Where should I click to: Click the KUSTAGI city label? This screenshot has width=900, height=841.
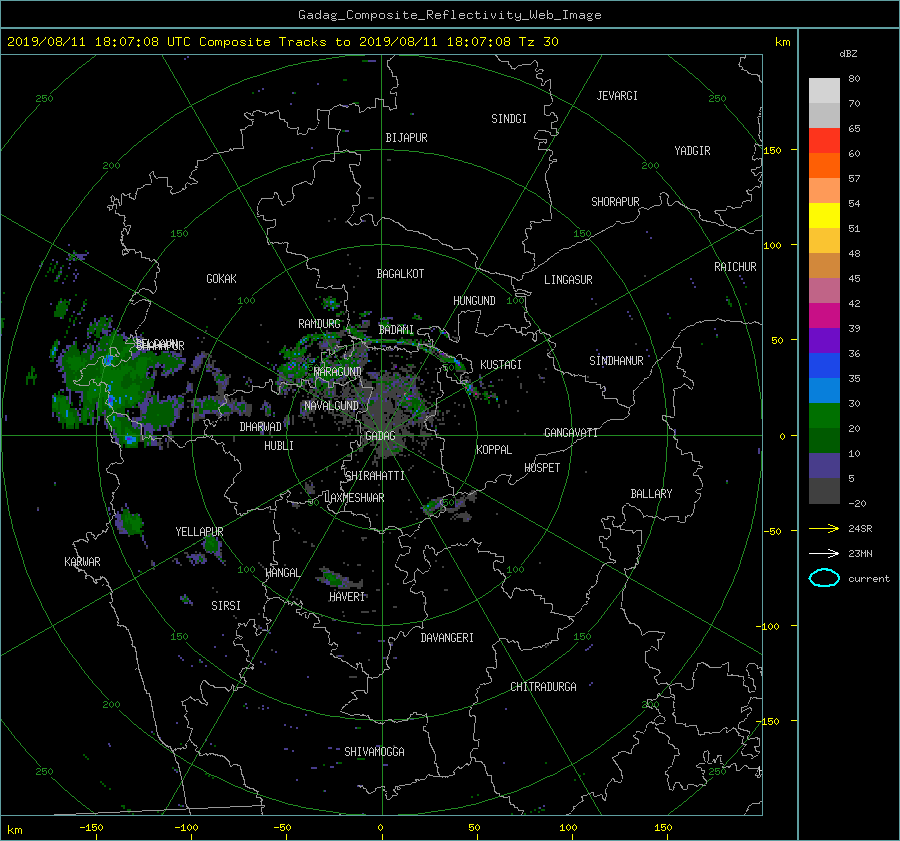click(x=501, y=365)
